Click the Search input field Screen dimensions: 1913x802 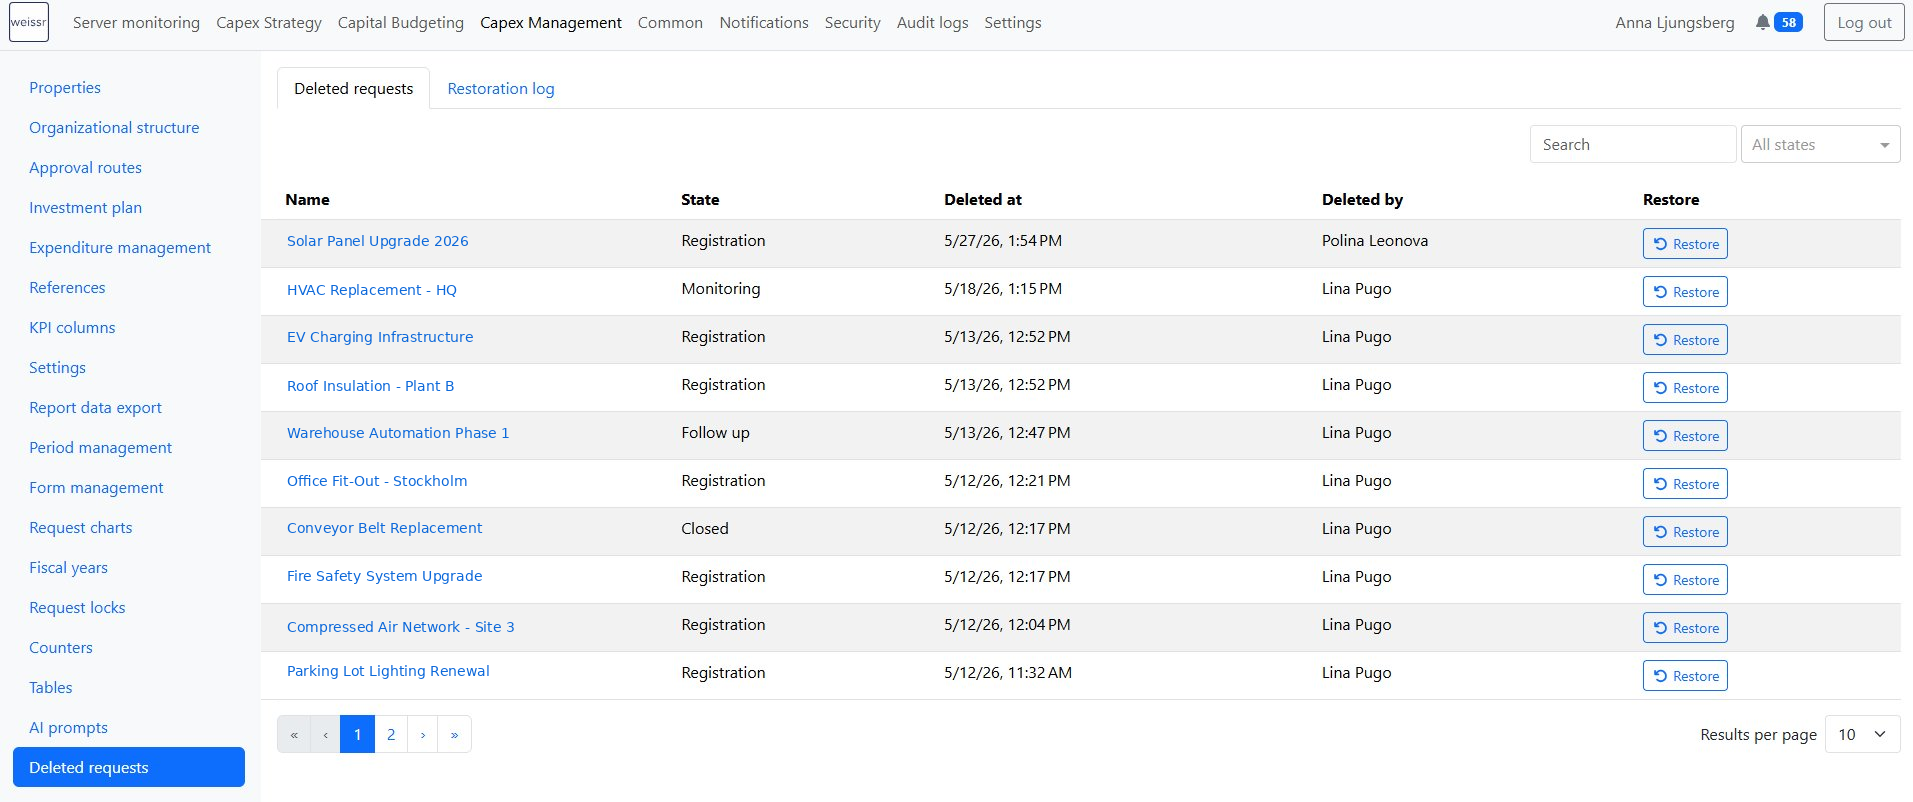click(x=1632, y=144)
